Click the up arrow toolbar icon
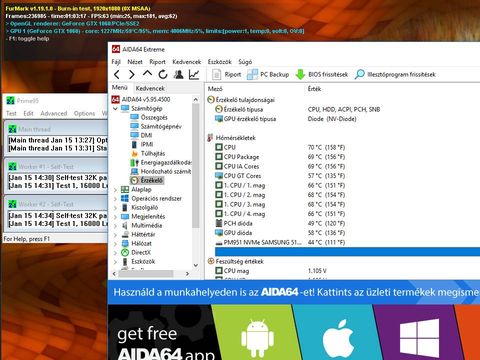 [x=147, y=74]
